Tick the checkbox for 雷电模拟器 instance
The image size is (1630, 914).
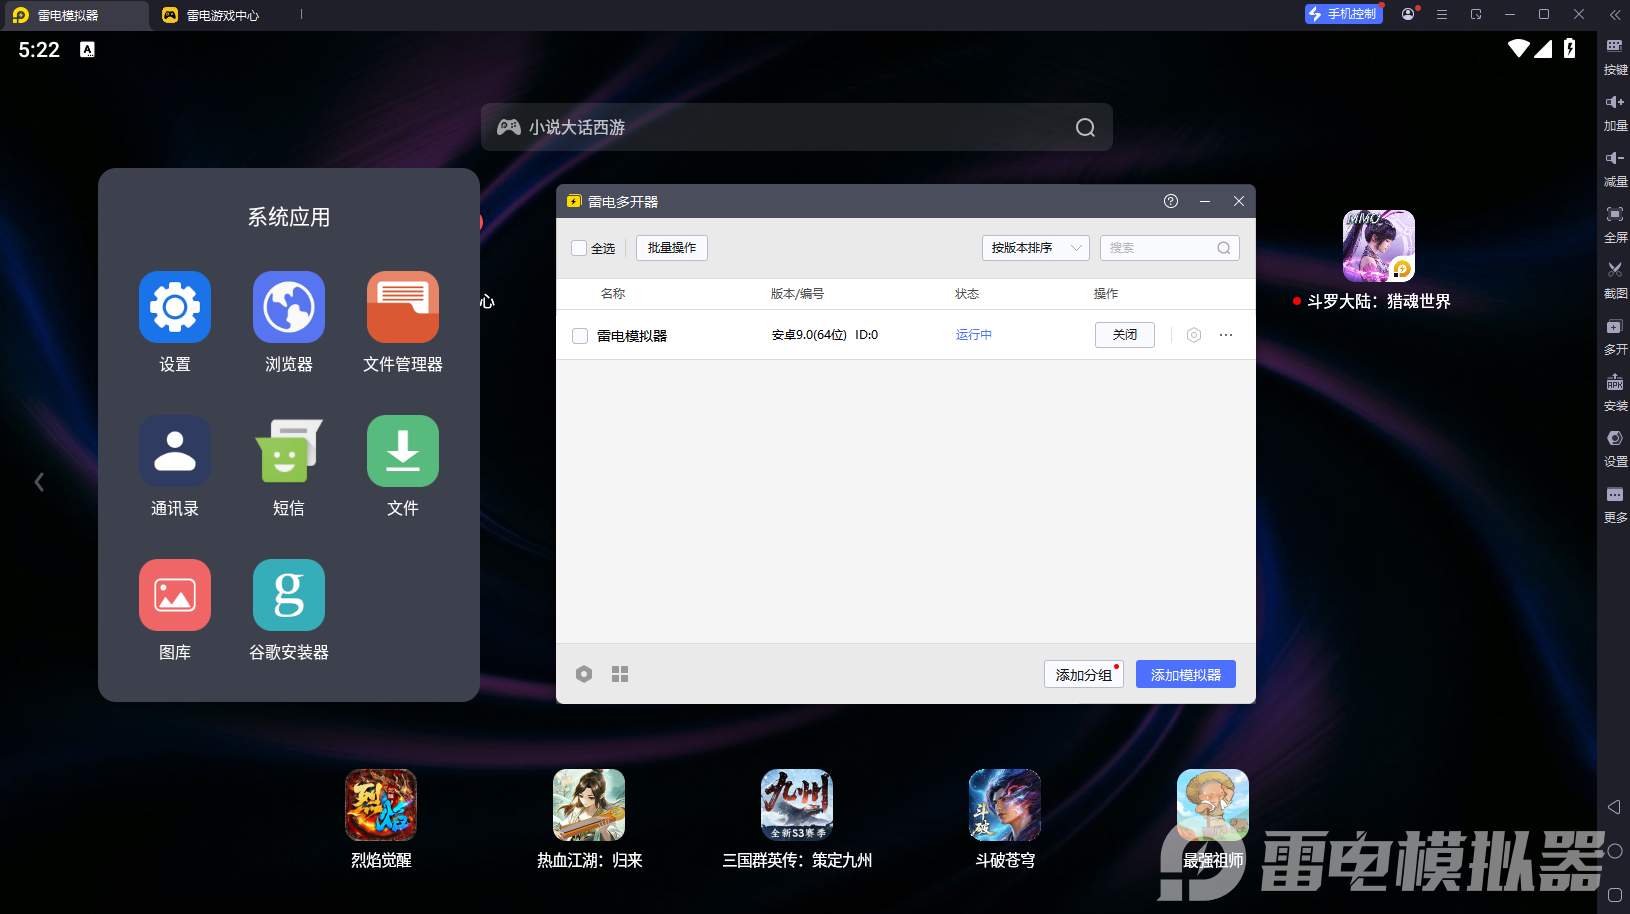tap(580, 336)
